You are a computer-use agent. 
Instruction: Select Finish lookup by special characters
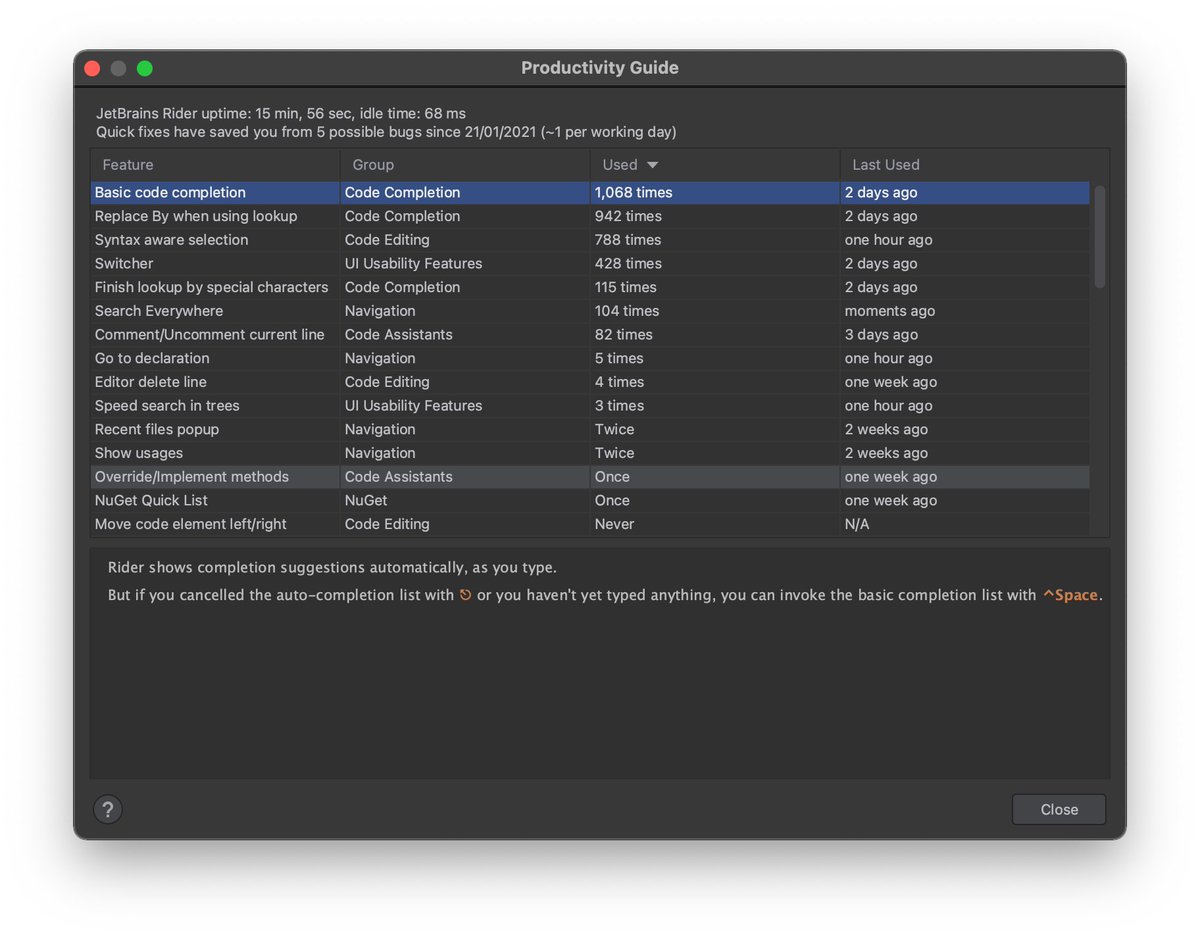[590, 287]
